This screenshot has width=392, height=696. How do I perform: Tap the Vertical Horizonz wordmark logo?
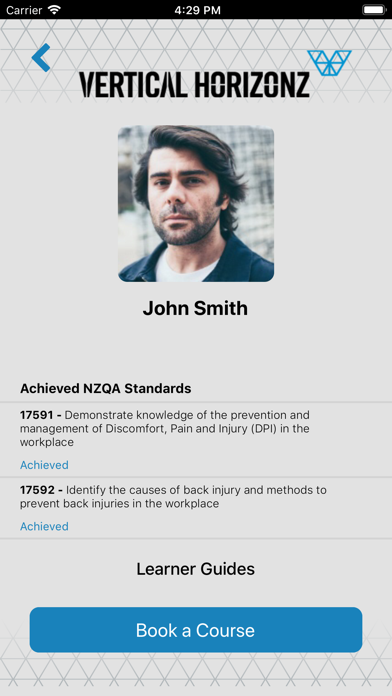click(194, 84)
